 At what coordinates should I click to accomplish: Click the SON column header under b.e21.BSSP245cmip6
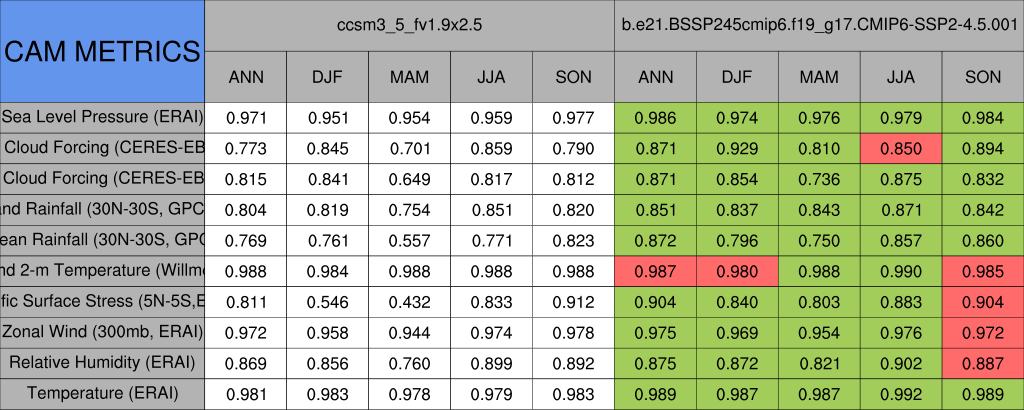(983, 76)
